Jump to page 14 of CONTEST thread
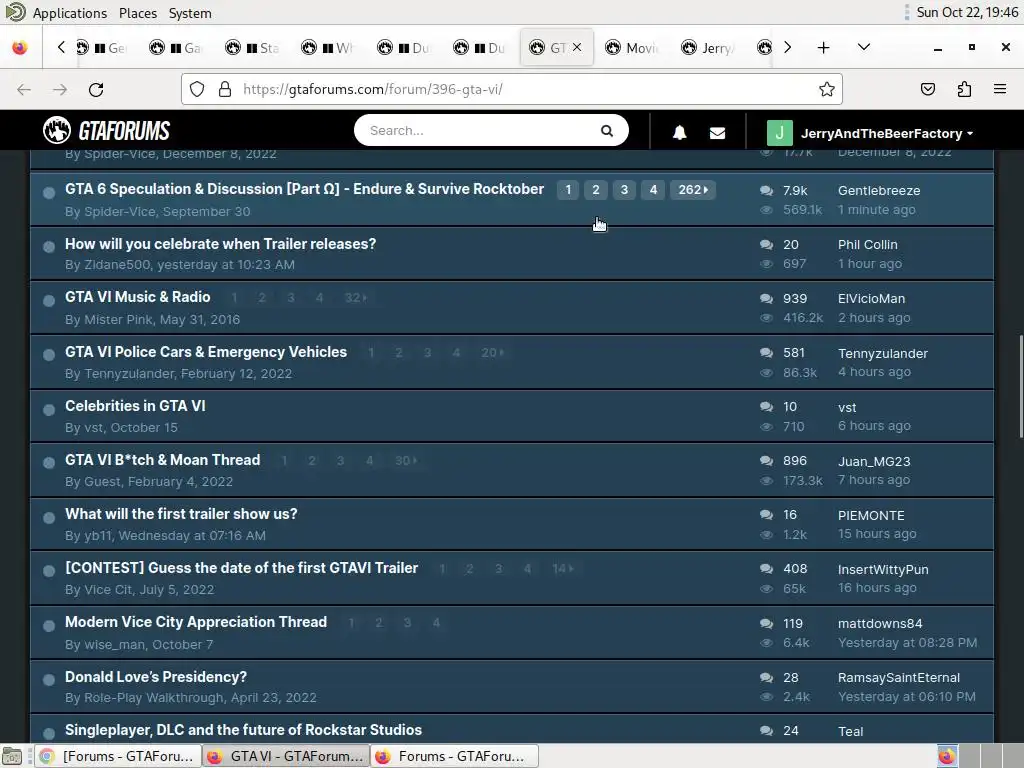 coord(562,568)
